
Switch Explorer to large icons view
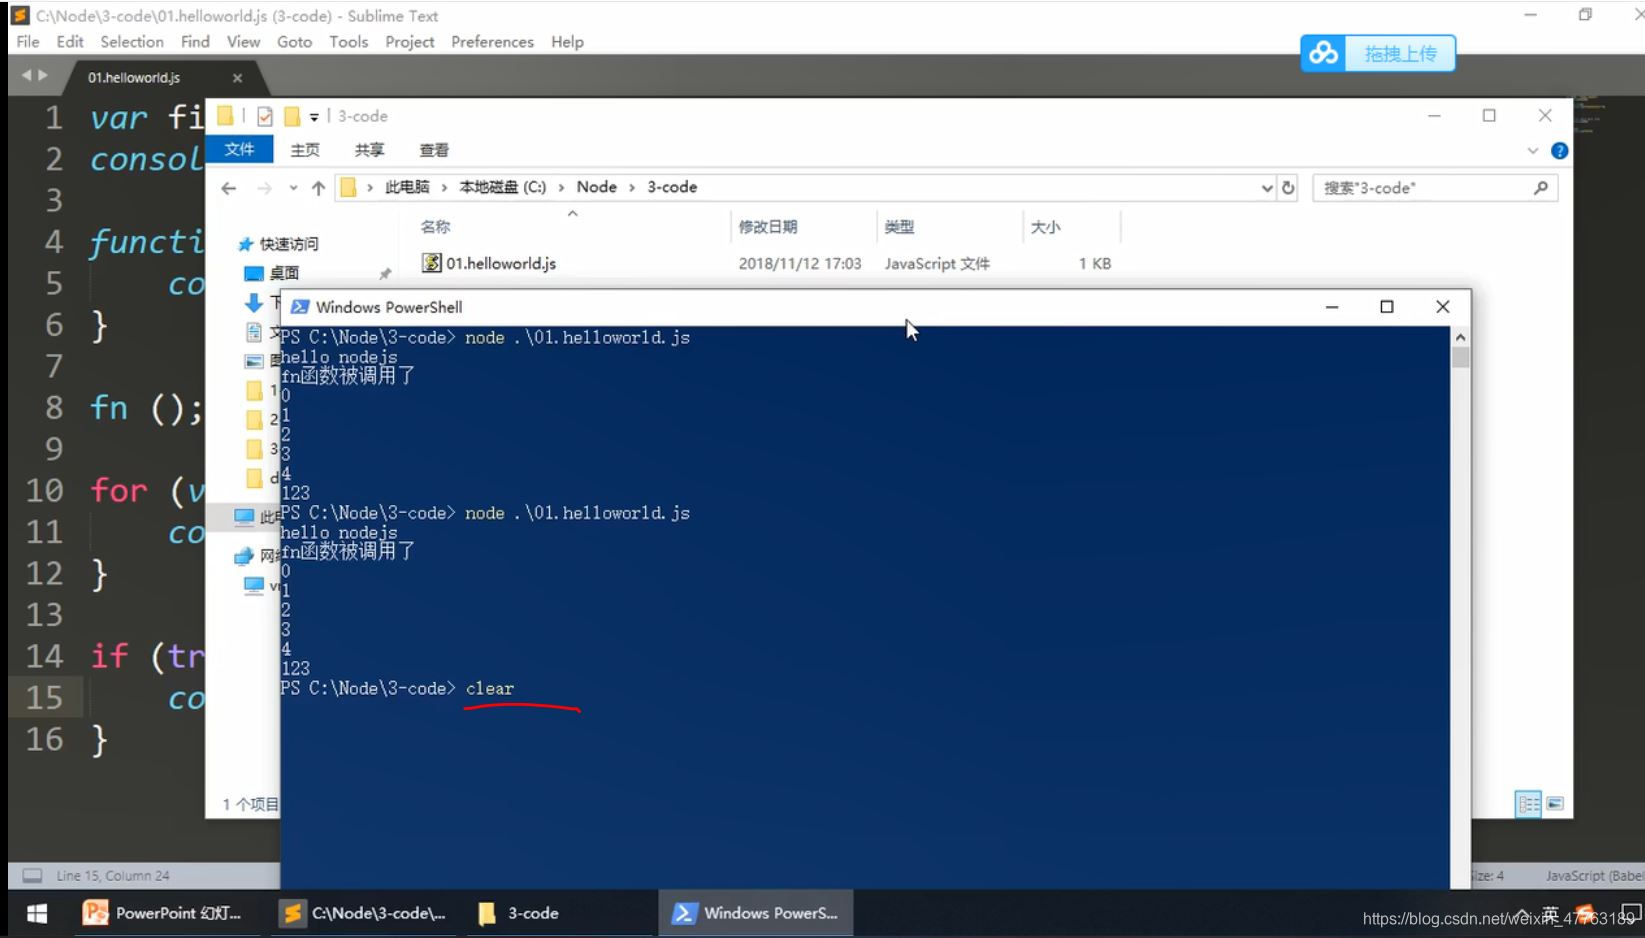click(x=1555, y=804)
